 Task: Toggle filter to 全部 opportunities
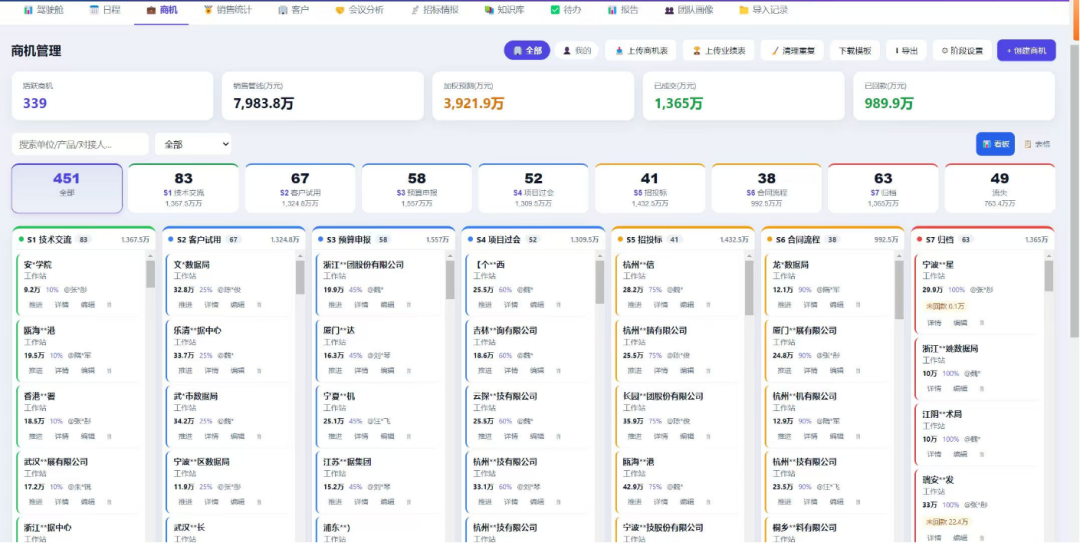coord(527,50)
